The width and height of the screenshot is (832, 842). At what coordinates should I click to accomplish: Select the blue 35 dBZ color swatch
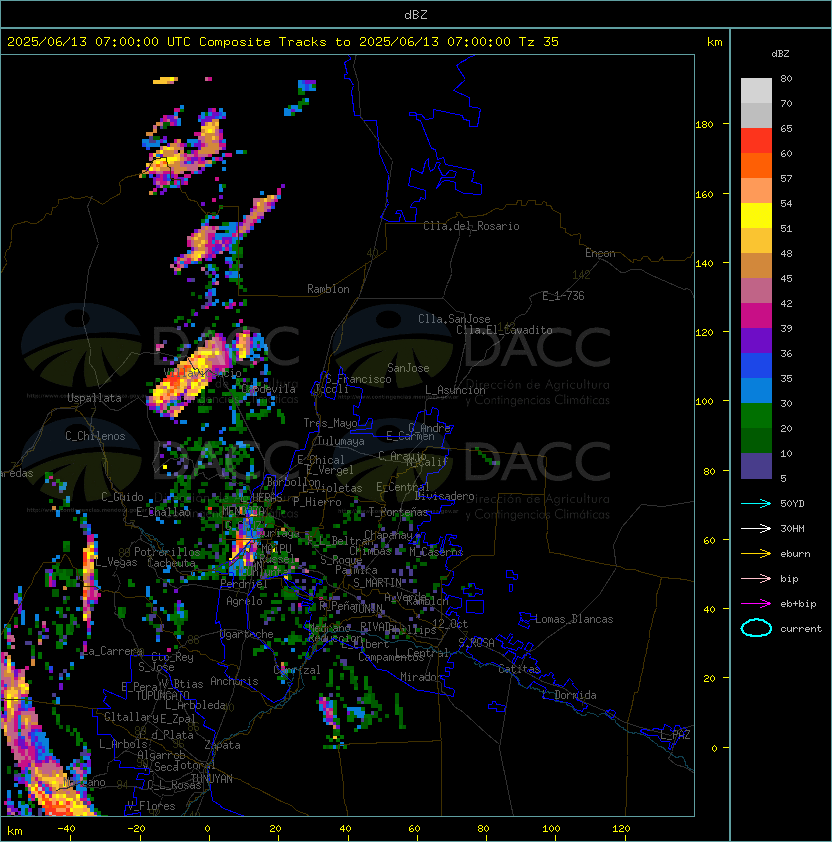coord(756,366)
